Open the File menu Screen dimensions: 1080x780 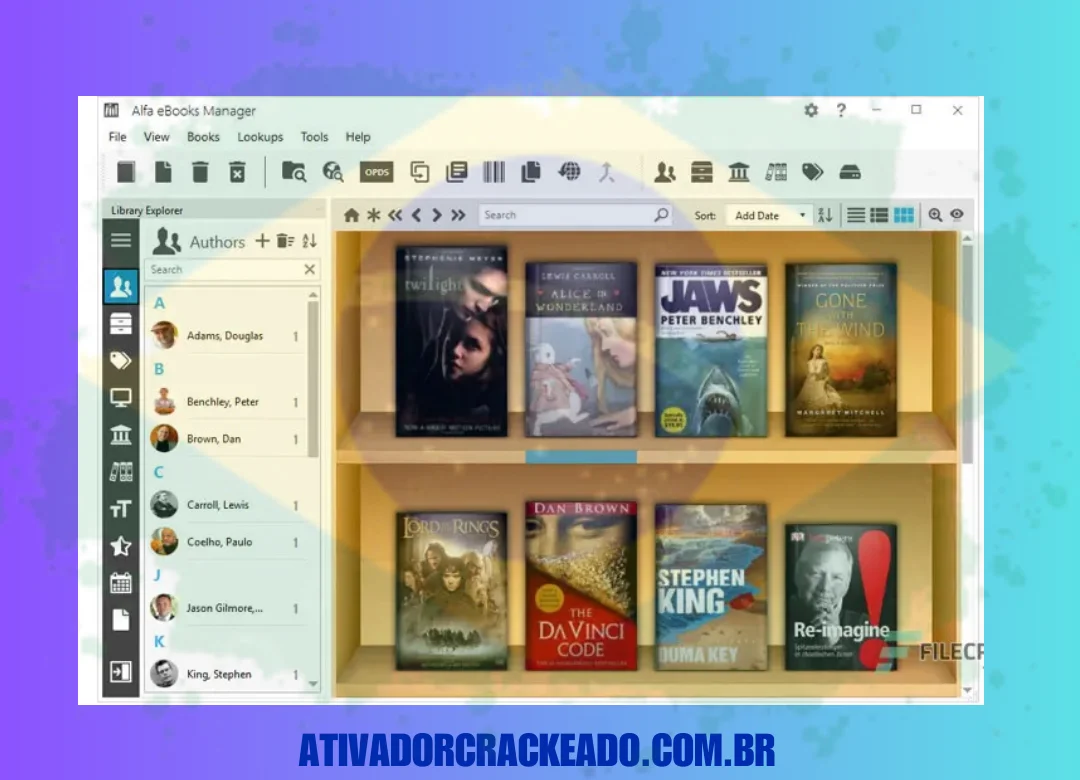click(118, 137)
